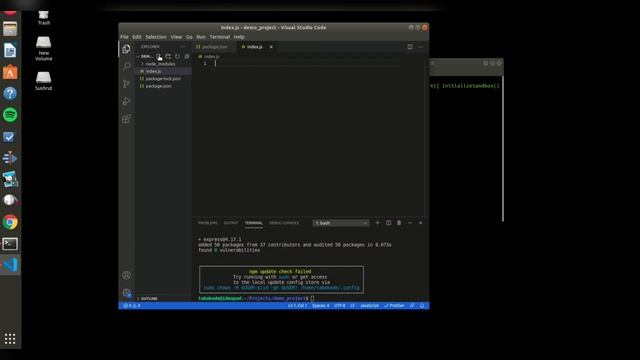Launch Google Chrome from the dock
The image size is (640, 360).
point(10,222)
